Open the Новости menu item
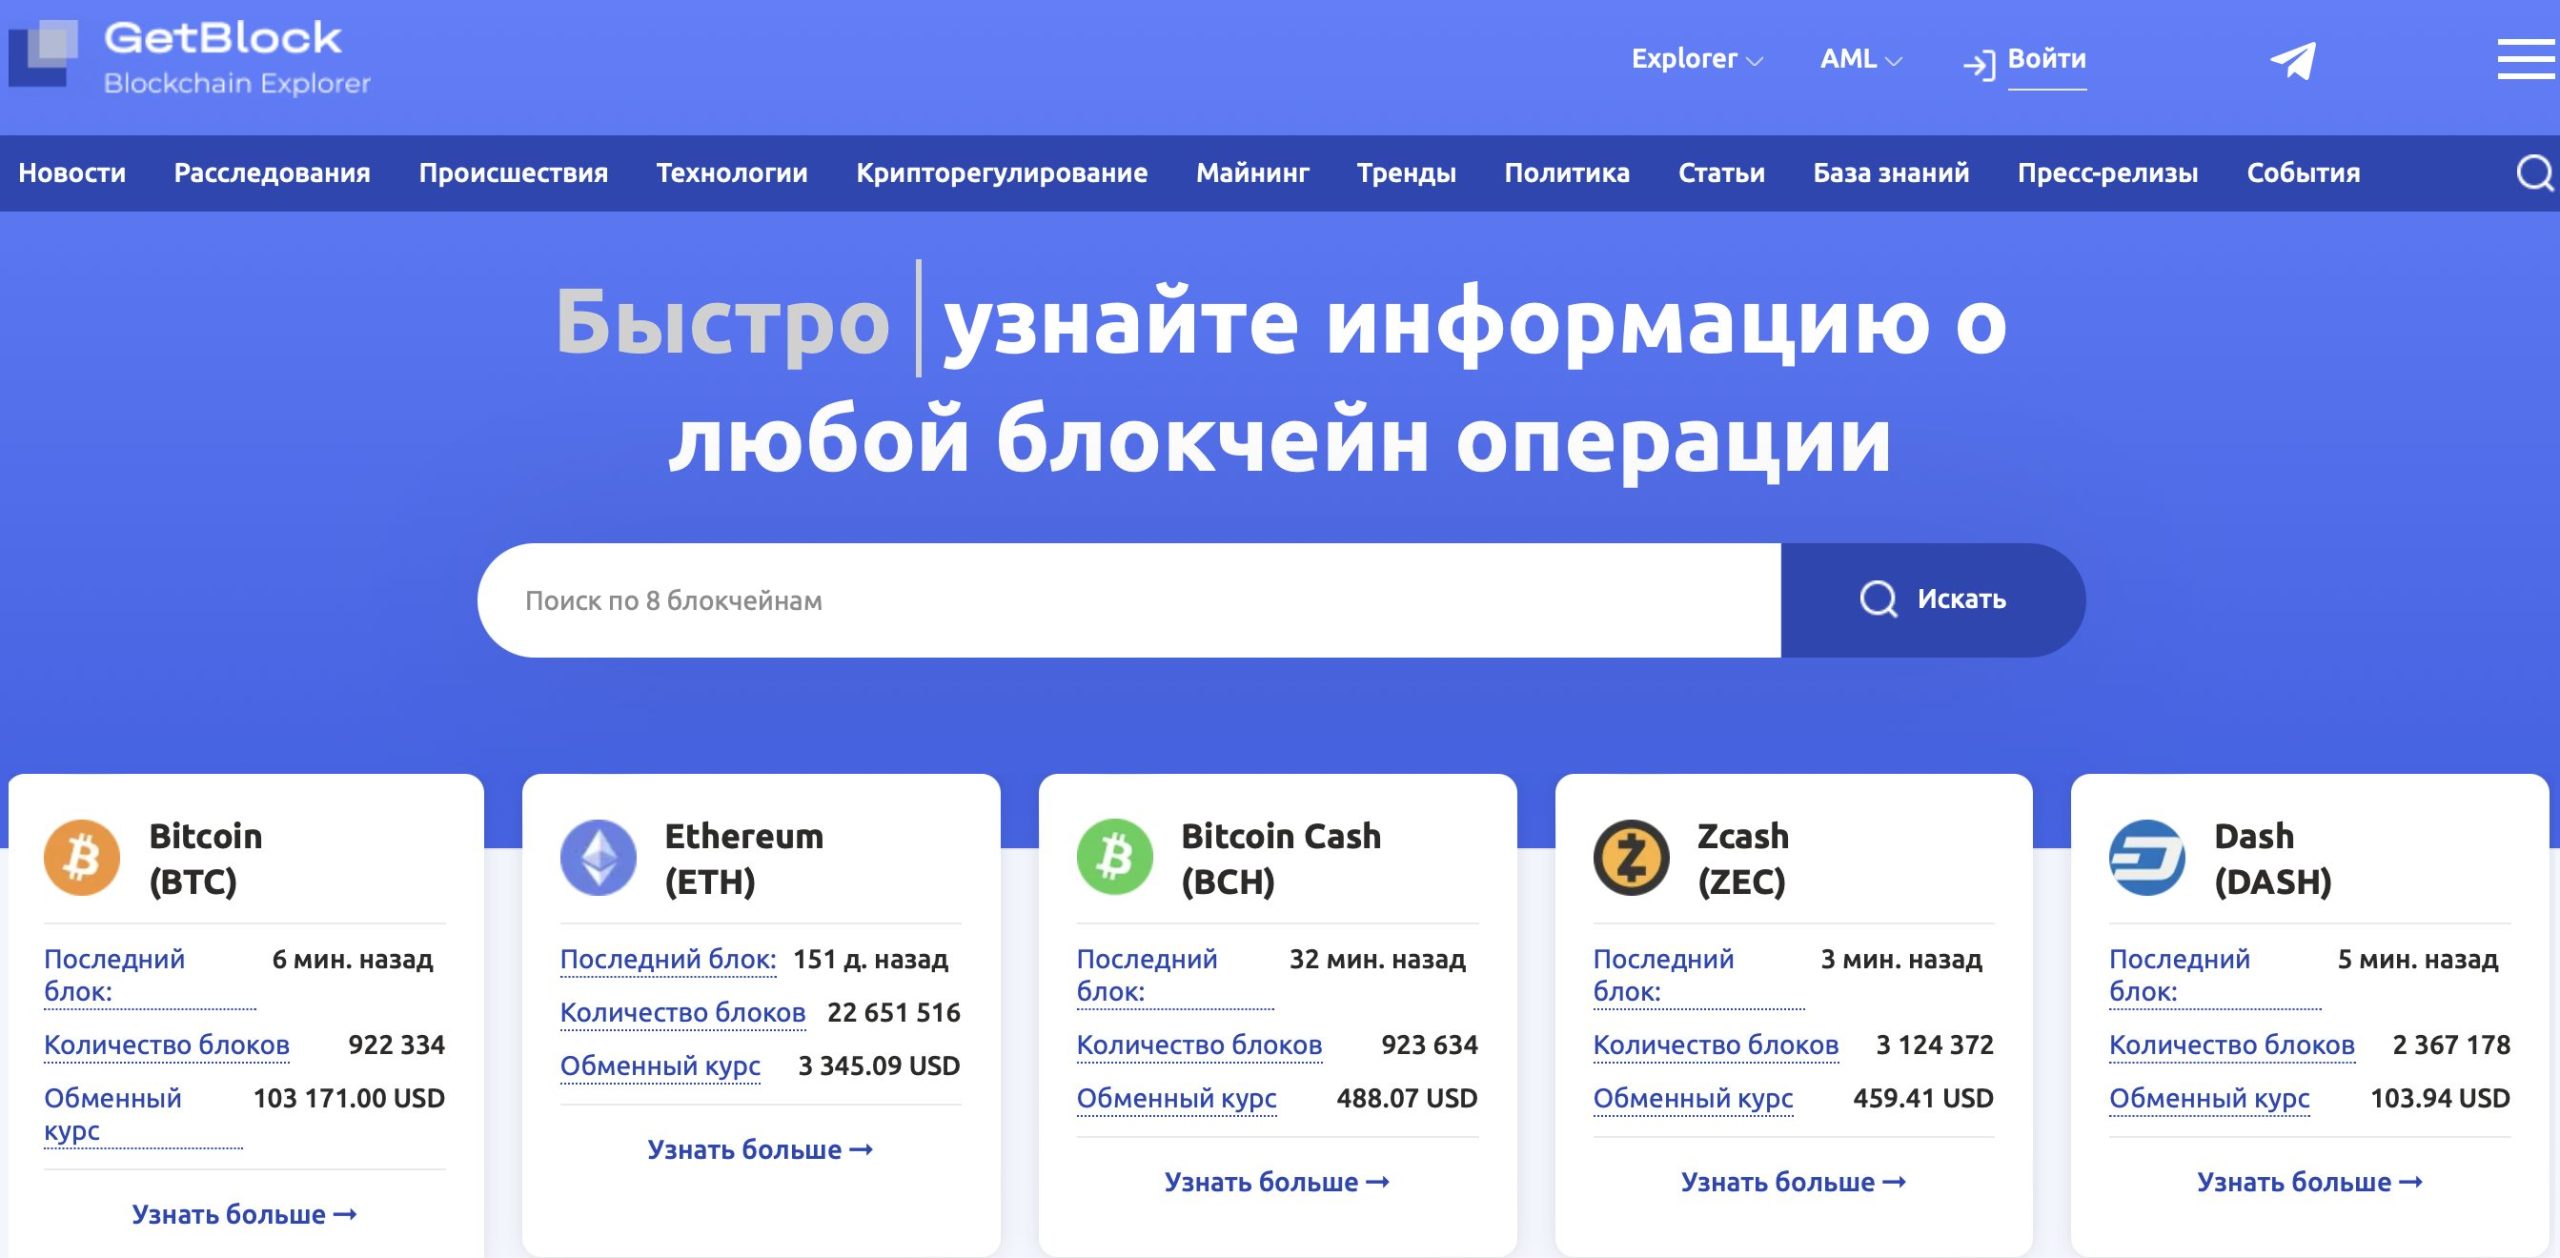This screenshot has height=1258, width=2560. point(72,173)
